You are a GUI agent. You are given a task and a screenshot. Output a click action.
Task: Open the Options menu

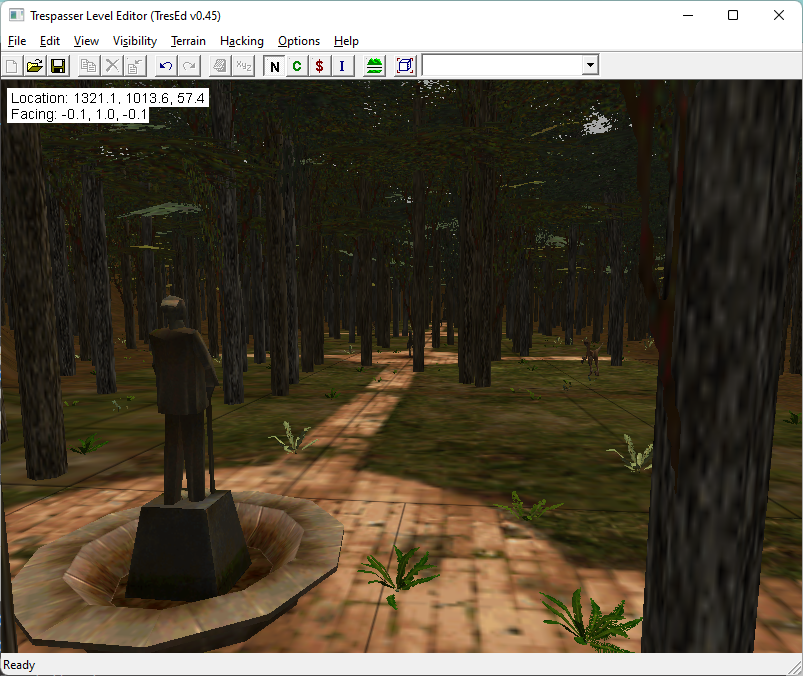pos(299,41)
